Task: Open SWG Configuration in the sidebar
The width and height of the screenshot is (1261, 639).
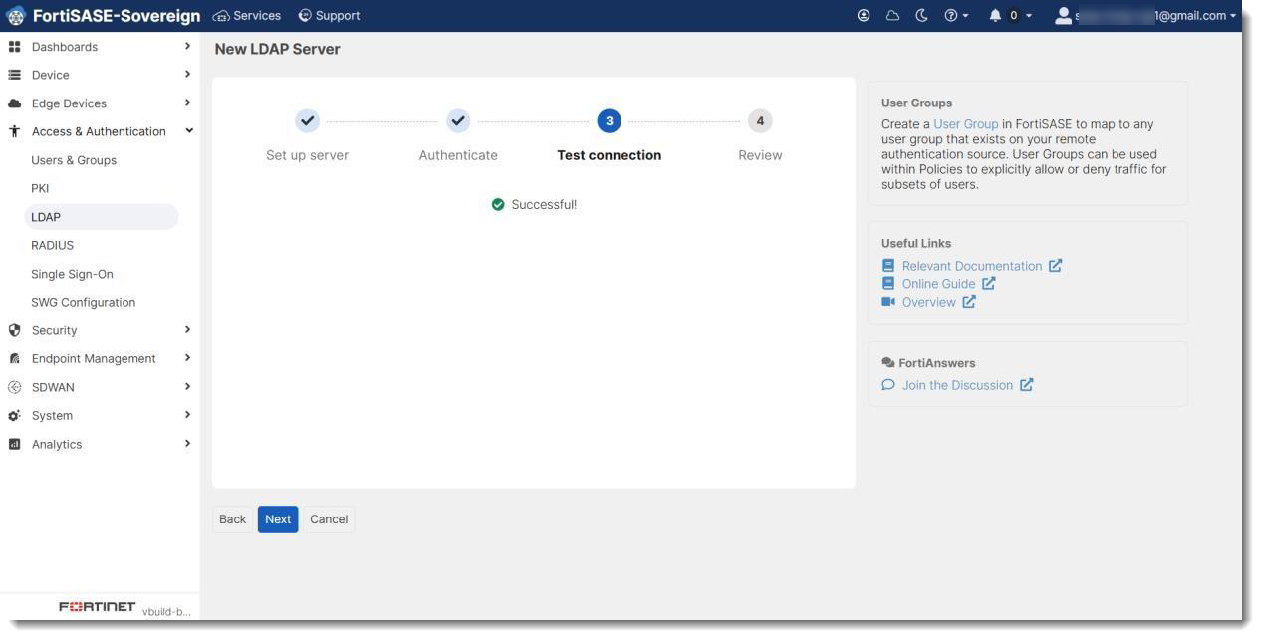Action: (x=83, y=302)
